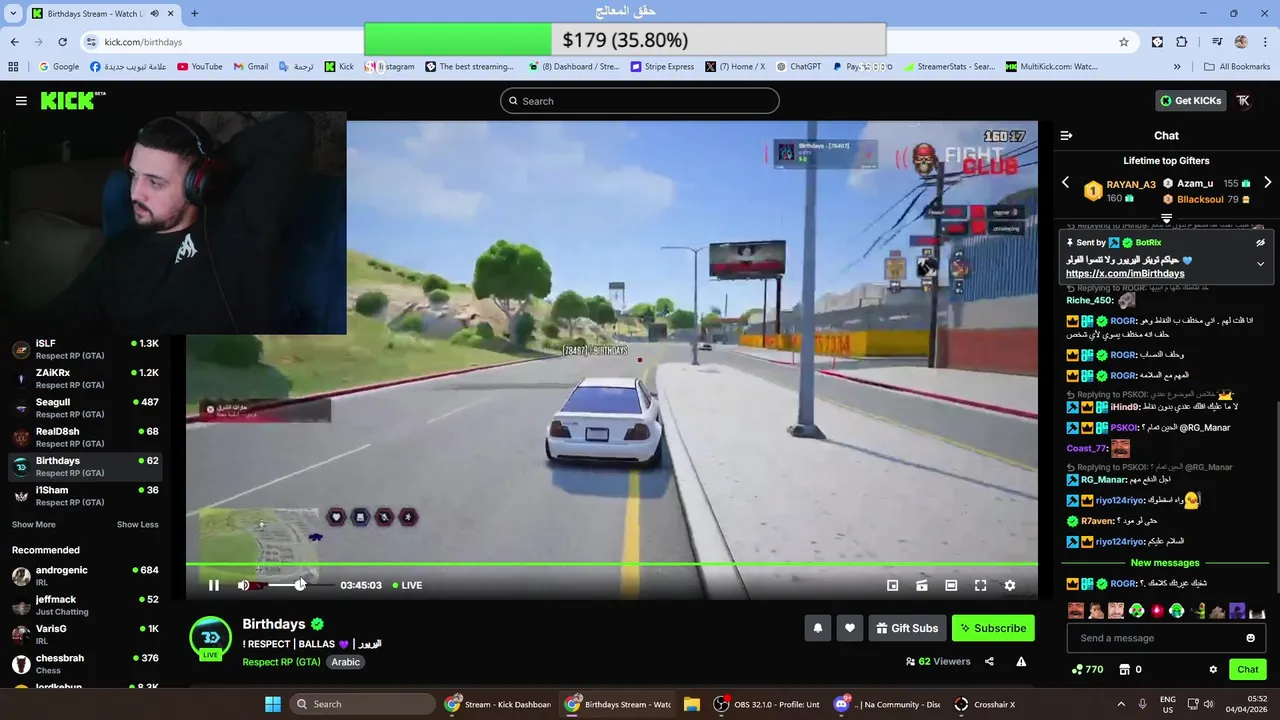Open the Kick sidebar hamburger menu
The image size is (1280, 720).
[x=21, y=101]
